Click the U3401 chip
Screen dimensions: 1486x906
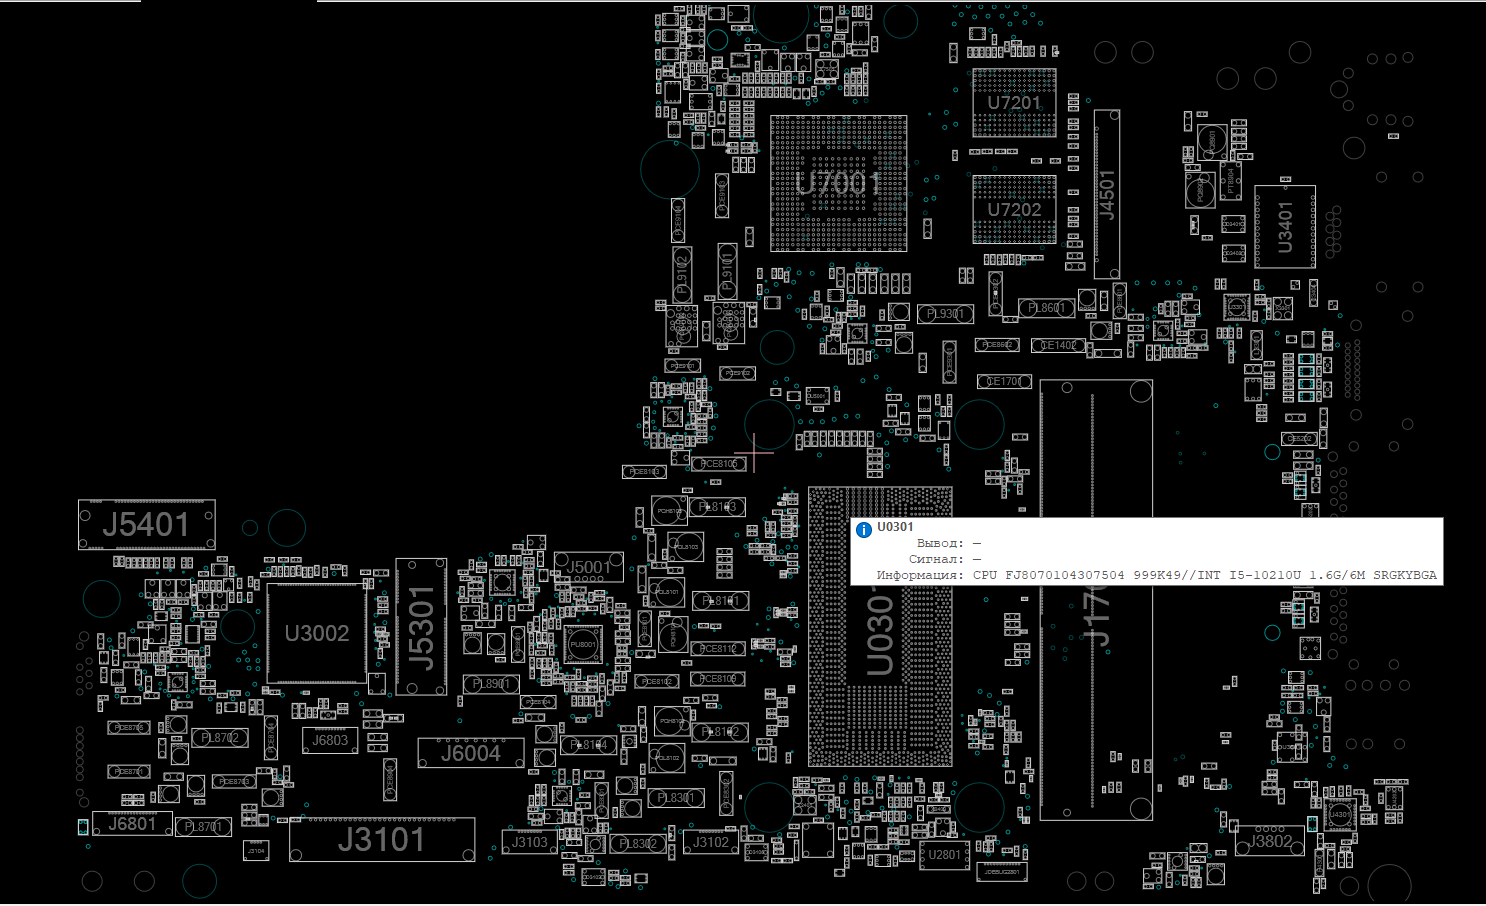1285,227
